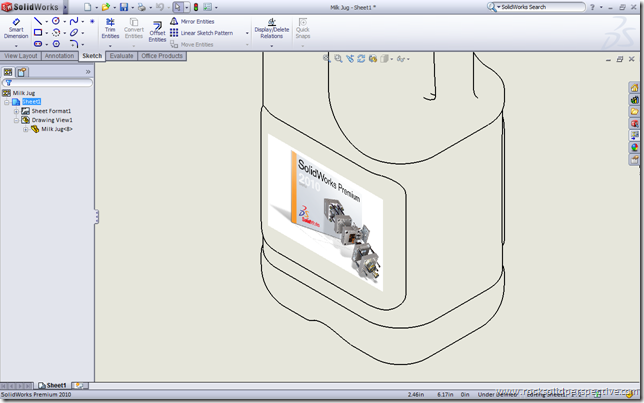Image resolution: width=644 pixels, height=403 pixels.
Task: Open the Help question mark menu
Action: click(x=592, y=7)
